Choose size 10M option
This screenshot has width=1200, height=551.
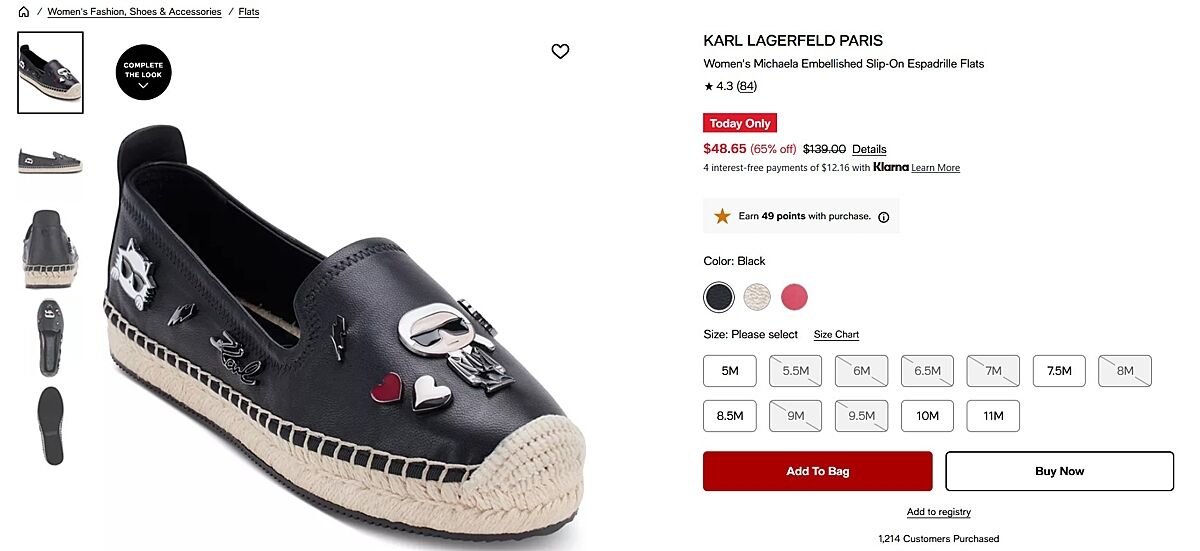pyautogui.click(x=927, y=416)
